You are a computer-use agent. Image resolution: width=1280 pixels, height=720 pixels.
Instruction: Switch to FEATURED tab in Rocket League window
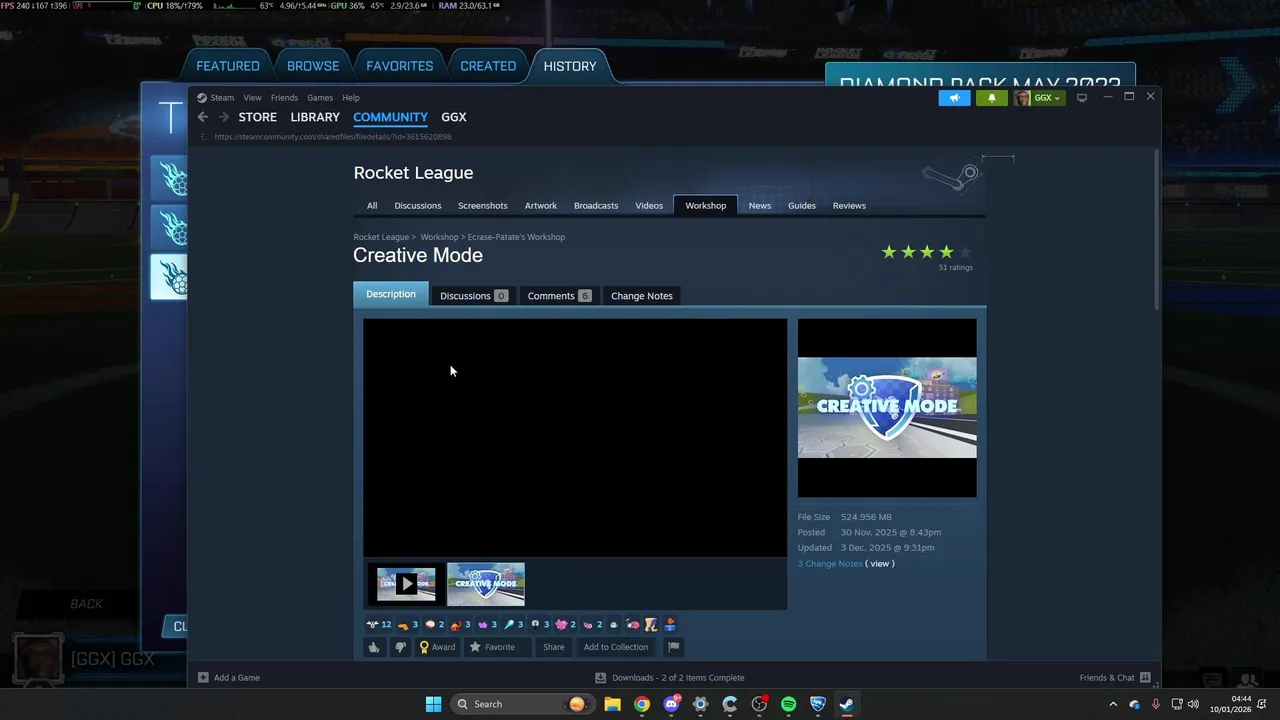[228, 66]
